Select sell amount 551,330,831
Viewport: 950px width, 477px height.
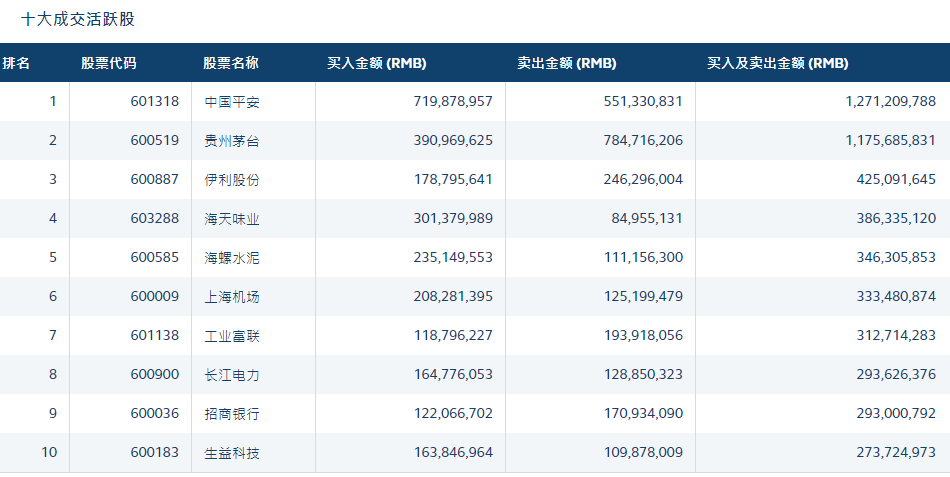[x=643, y=101]
